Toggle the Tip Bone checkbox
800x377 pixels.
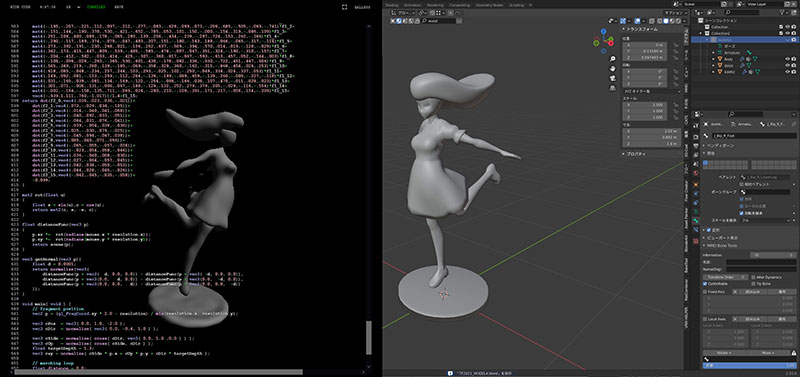(754, 284)
